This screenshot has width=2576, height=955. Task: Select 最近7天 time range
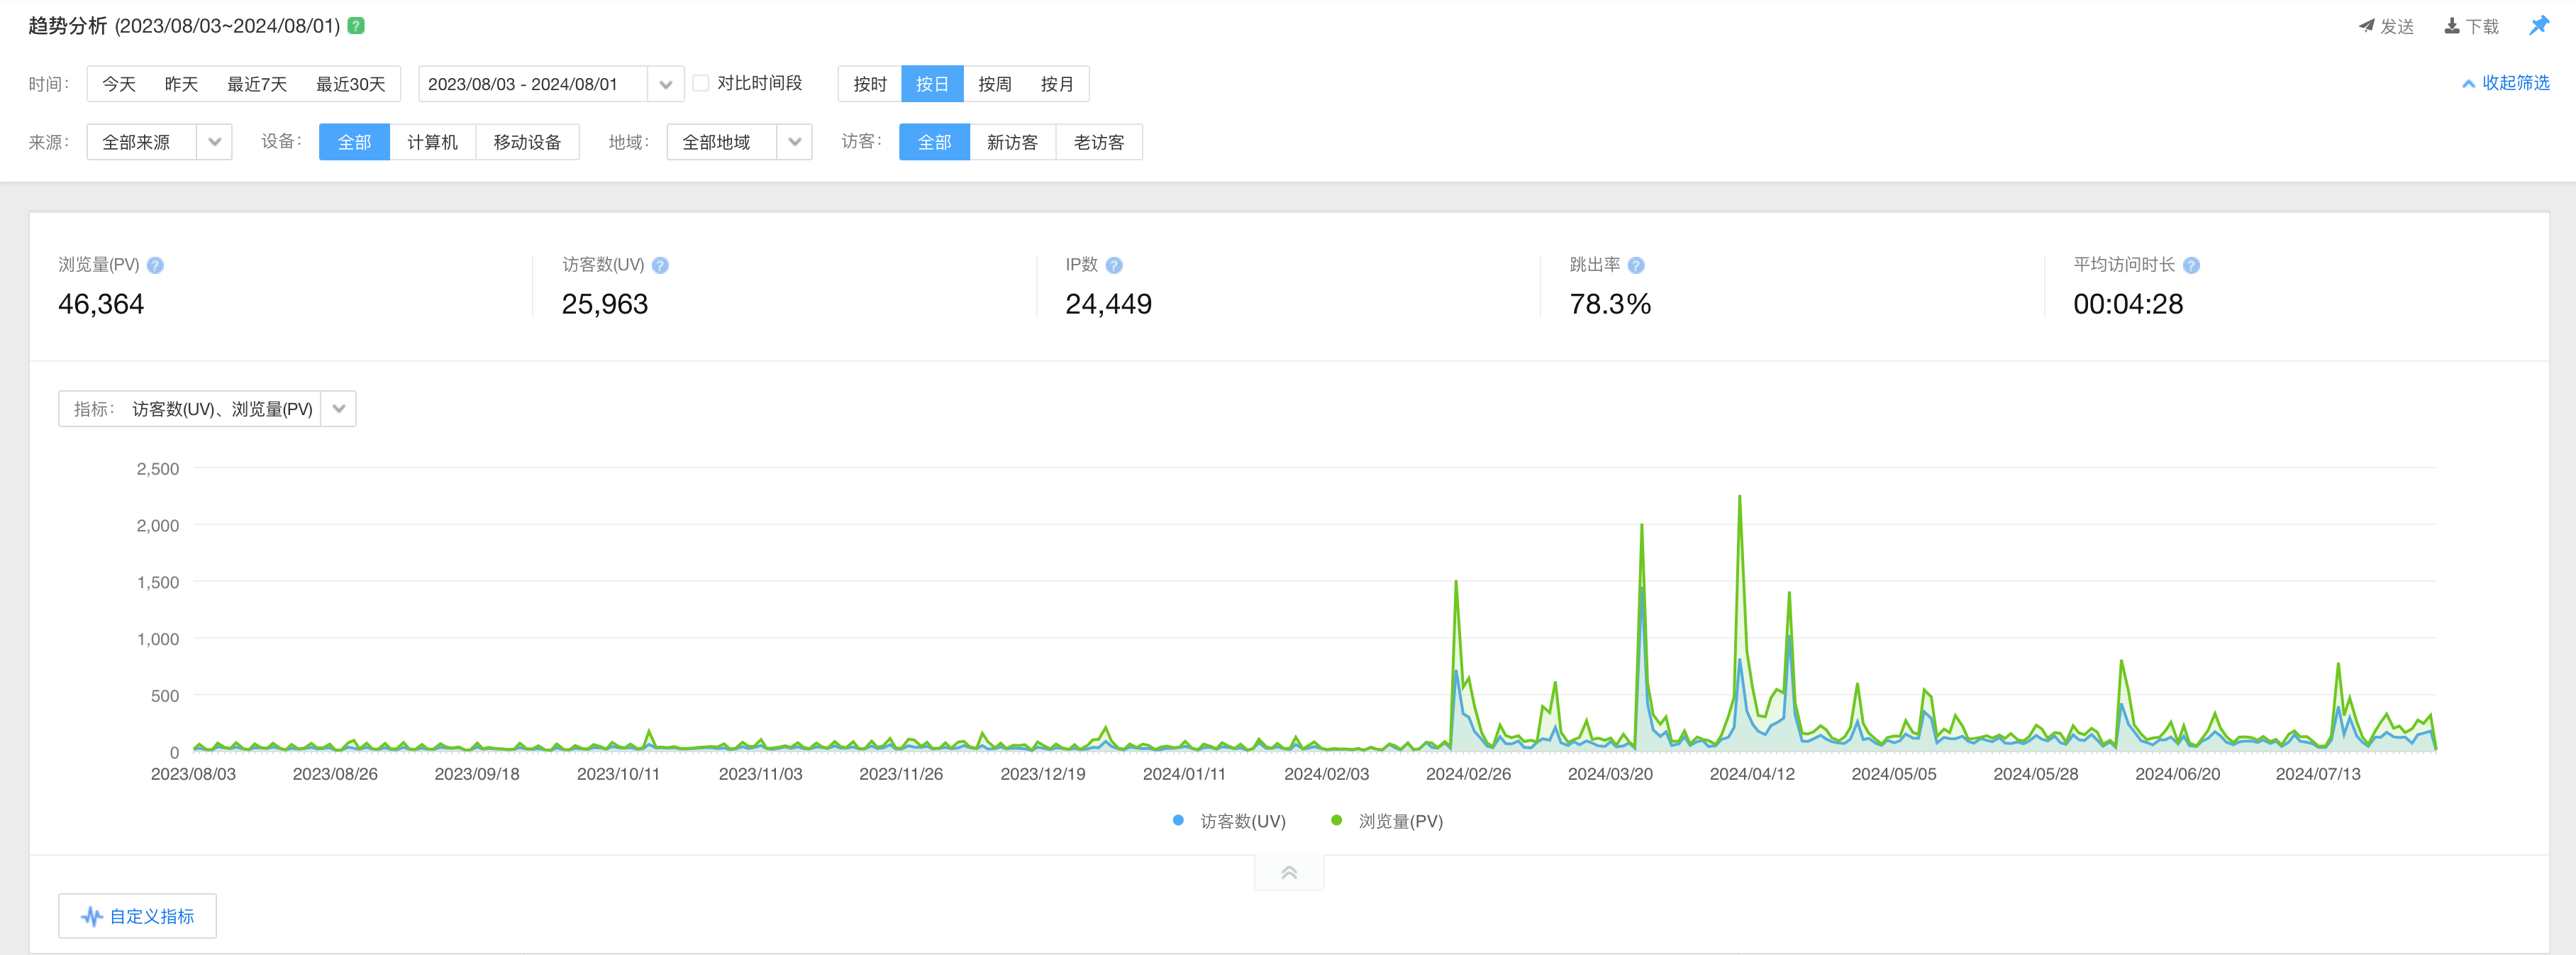coord(257,84)
